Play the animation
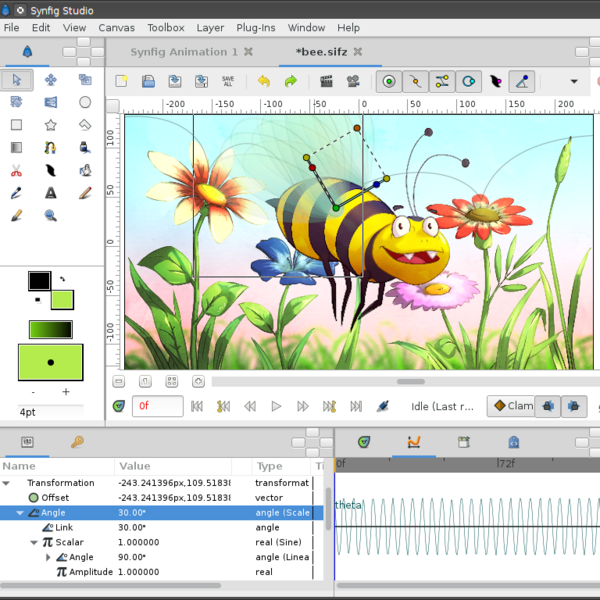Viewport: 600px width, 600px height. (x=276, y=406)
